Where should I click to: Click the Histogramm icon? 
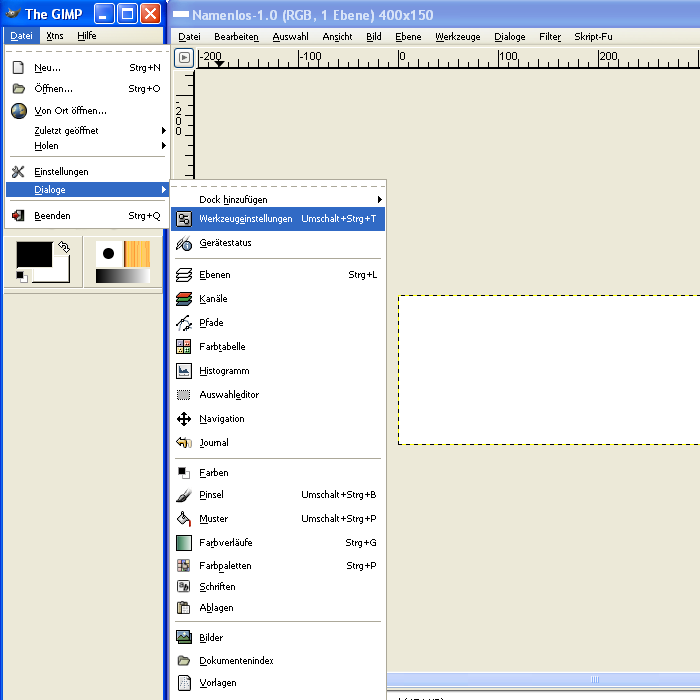[183, 371]
